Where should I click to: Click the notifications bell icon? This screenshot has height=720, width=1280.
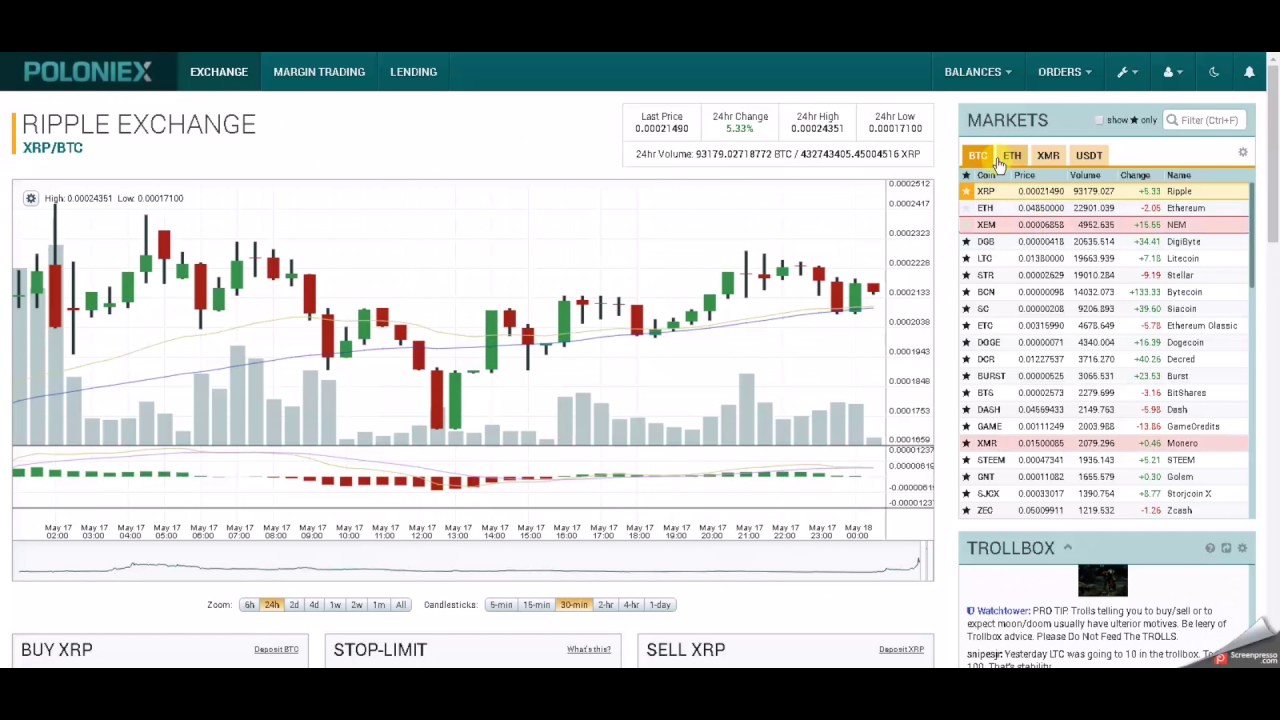1249,72
